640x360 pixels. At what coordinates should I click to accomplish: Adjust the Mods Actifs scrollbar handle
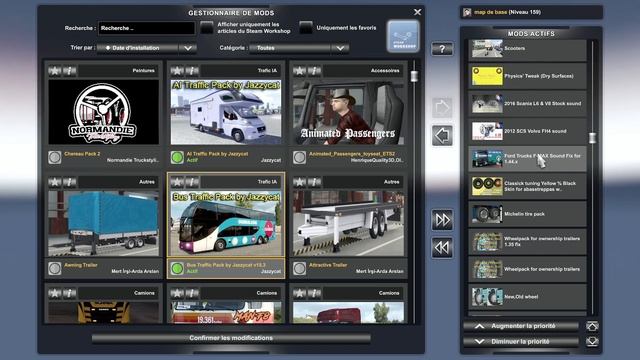point(592,138)
